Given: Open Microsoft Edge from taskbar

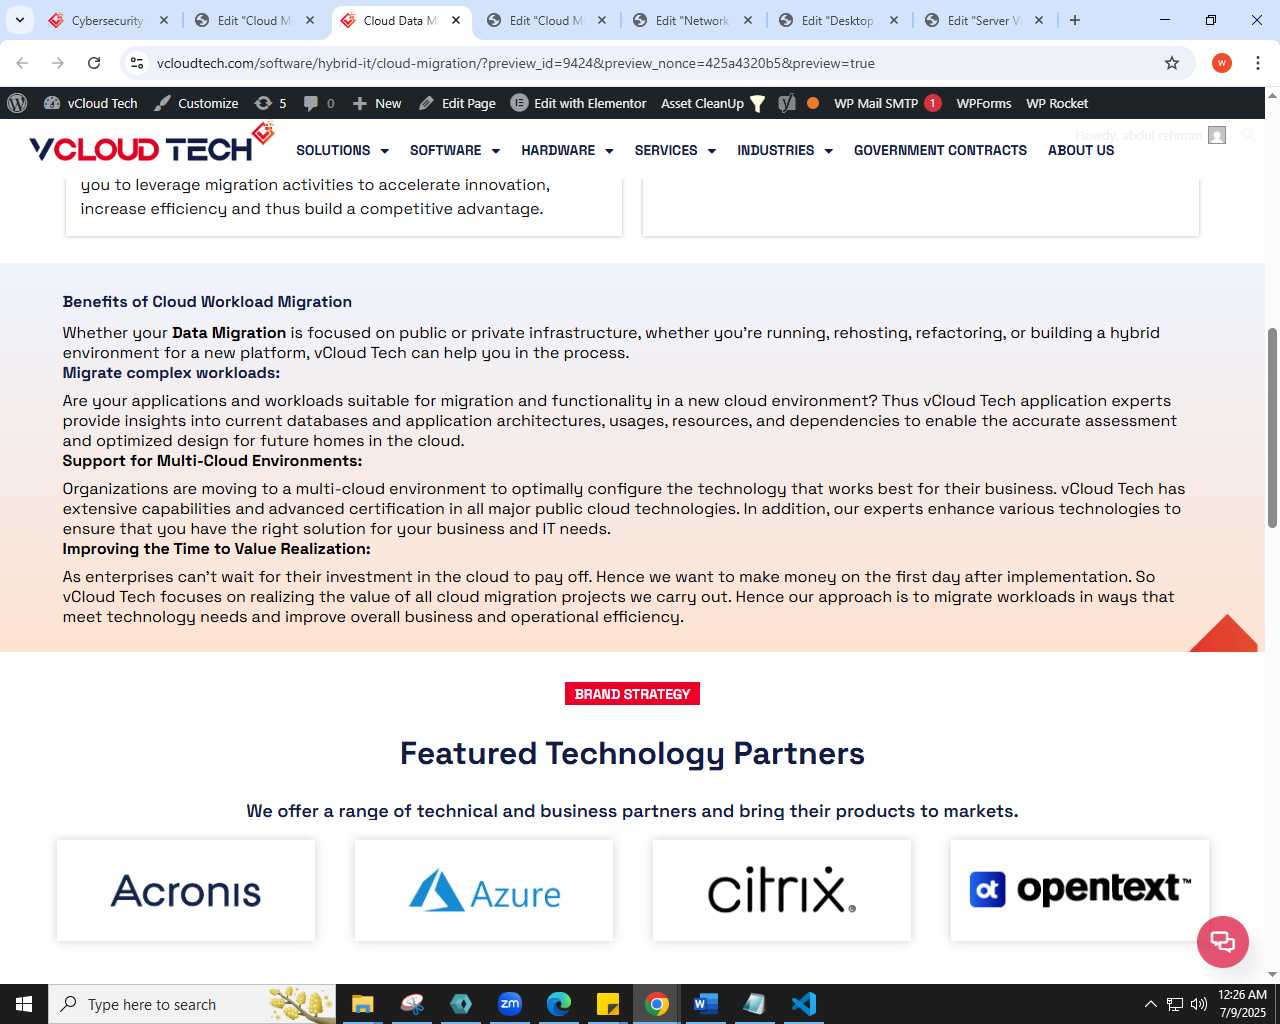Looking at the screenshot, I should tap(559, 1004).
